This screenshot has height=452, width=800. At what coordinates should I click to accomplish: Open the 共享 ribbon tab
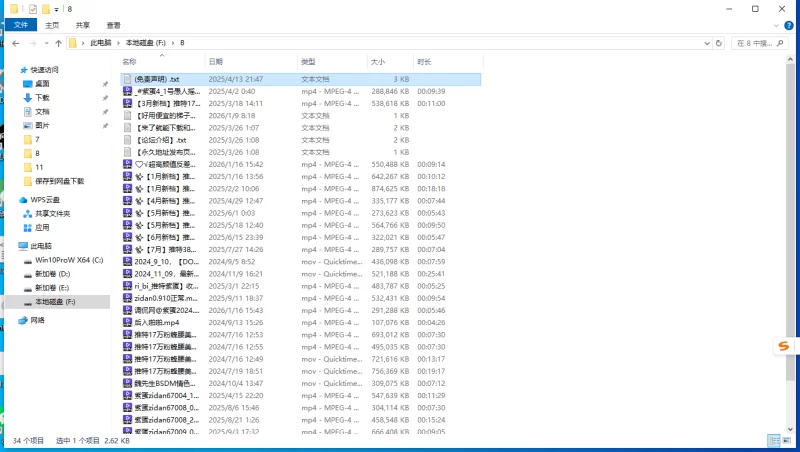tap(83, 25)
